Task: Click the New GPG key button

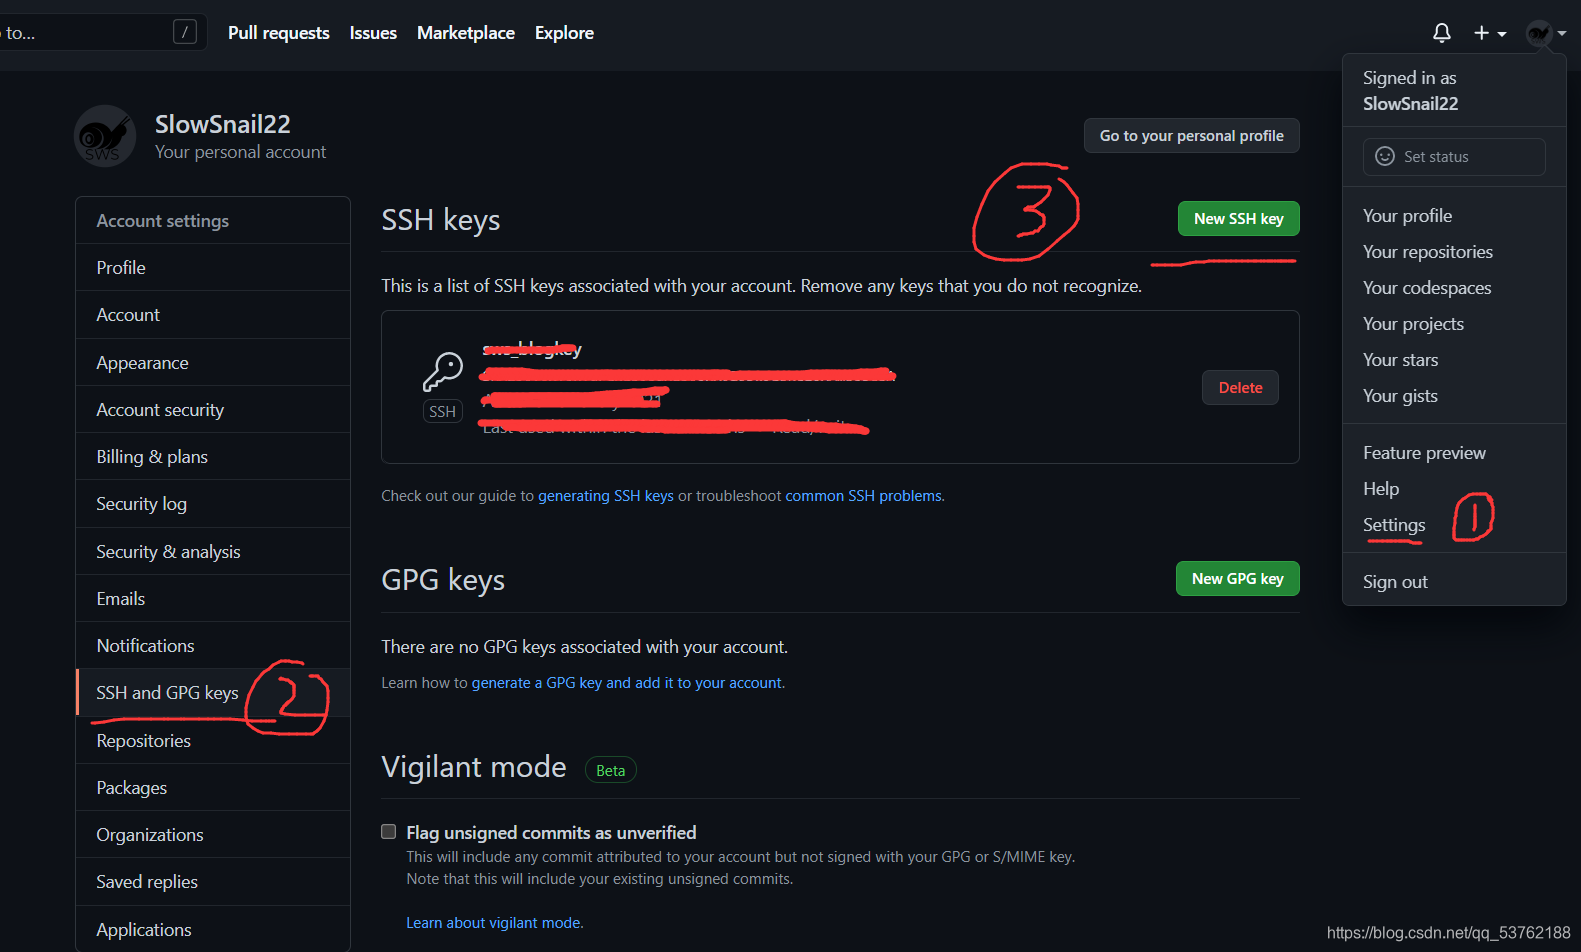Action: 1238,579
